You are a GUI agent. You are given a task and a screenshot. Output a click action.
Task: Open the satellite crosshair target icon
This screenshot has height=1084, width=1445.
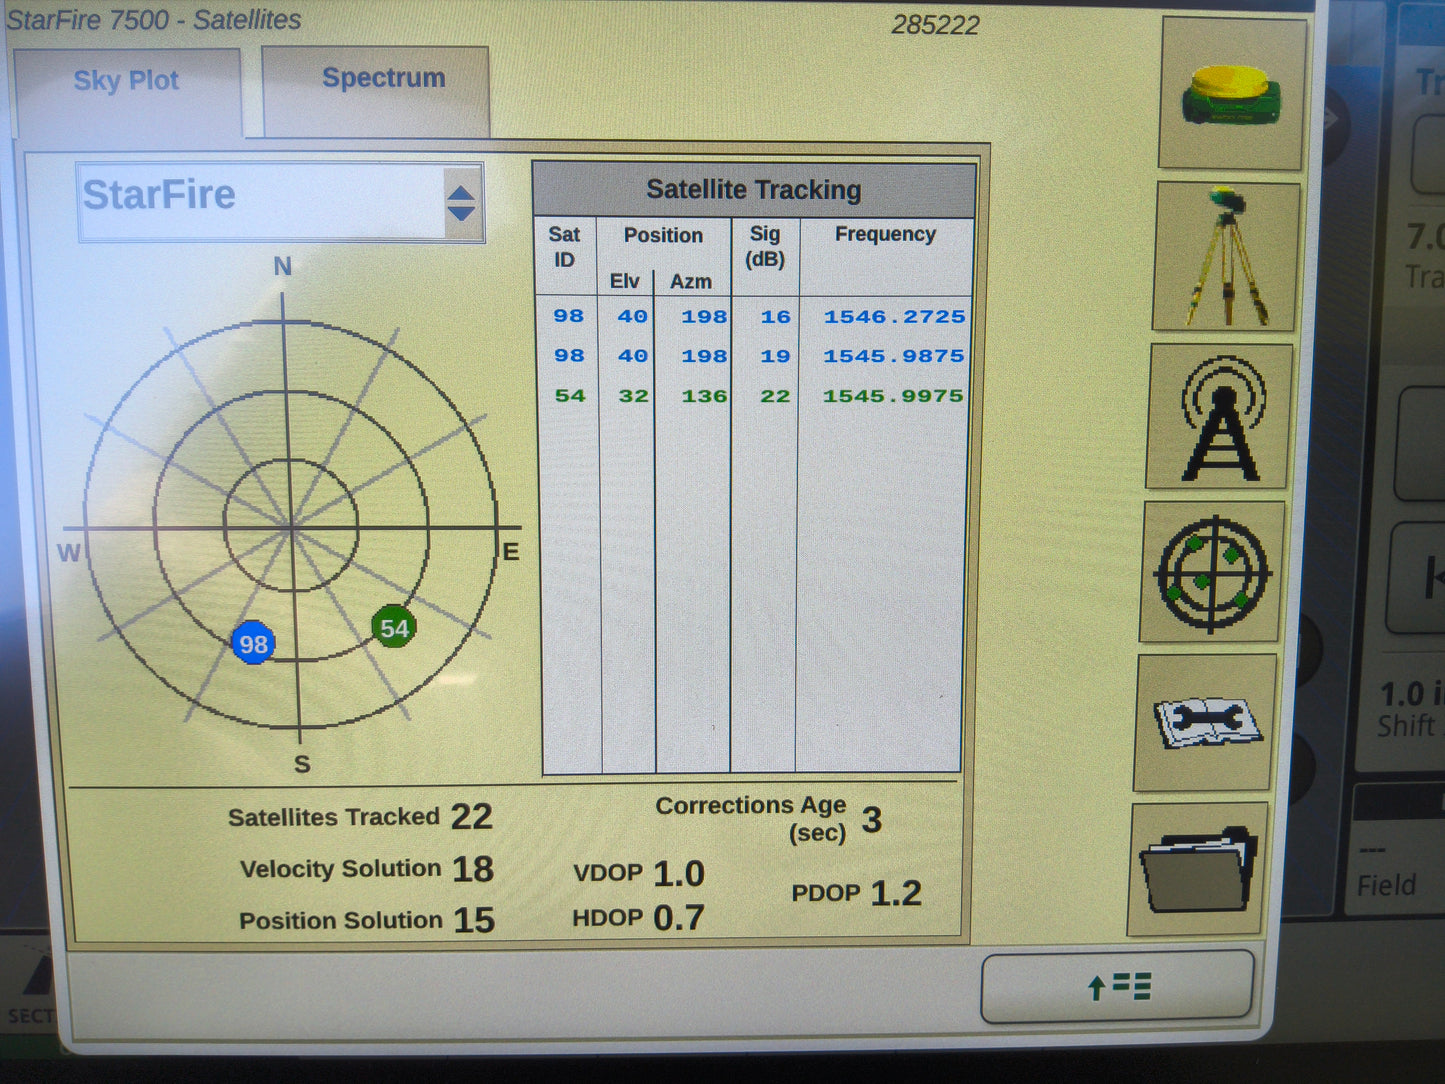pos(1212,572)
